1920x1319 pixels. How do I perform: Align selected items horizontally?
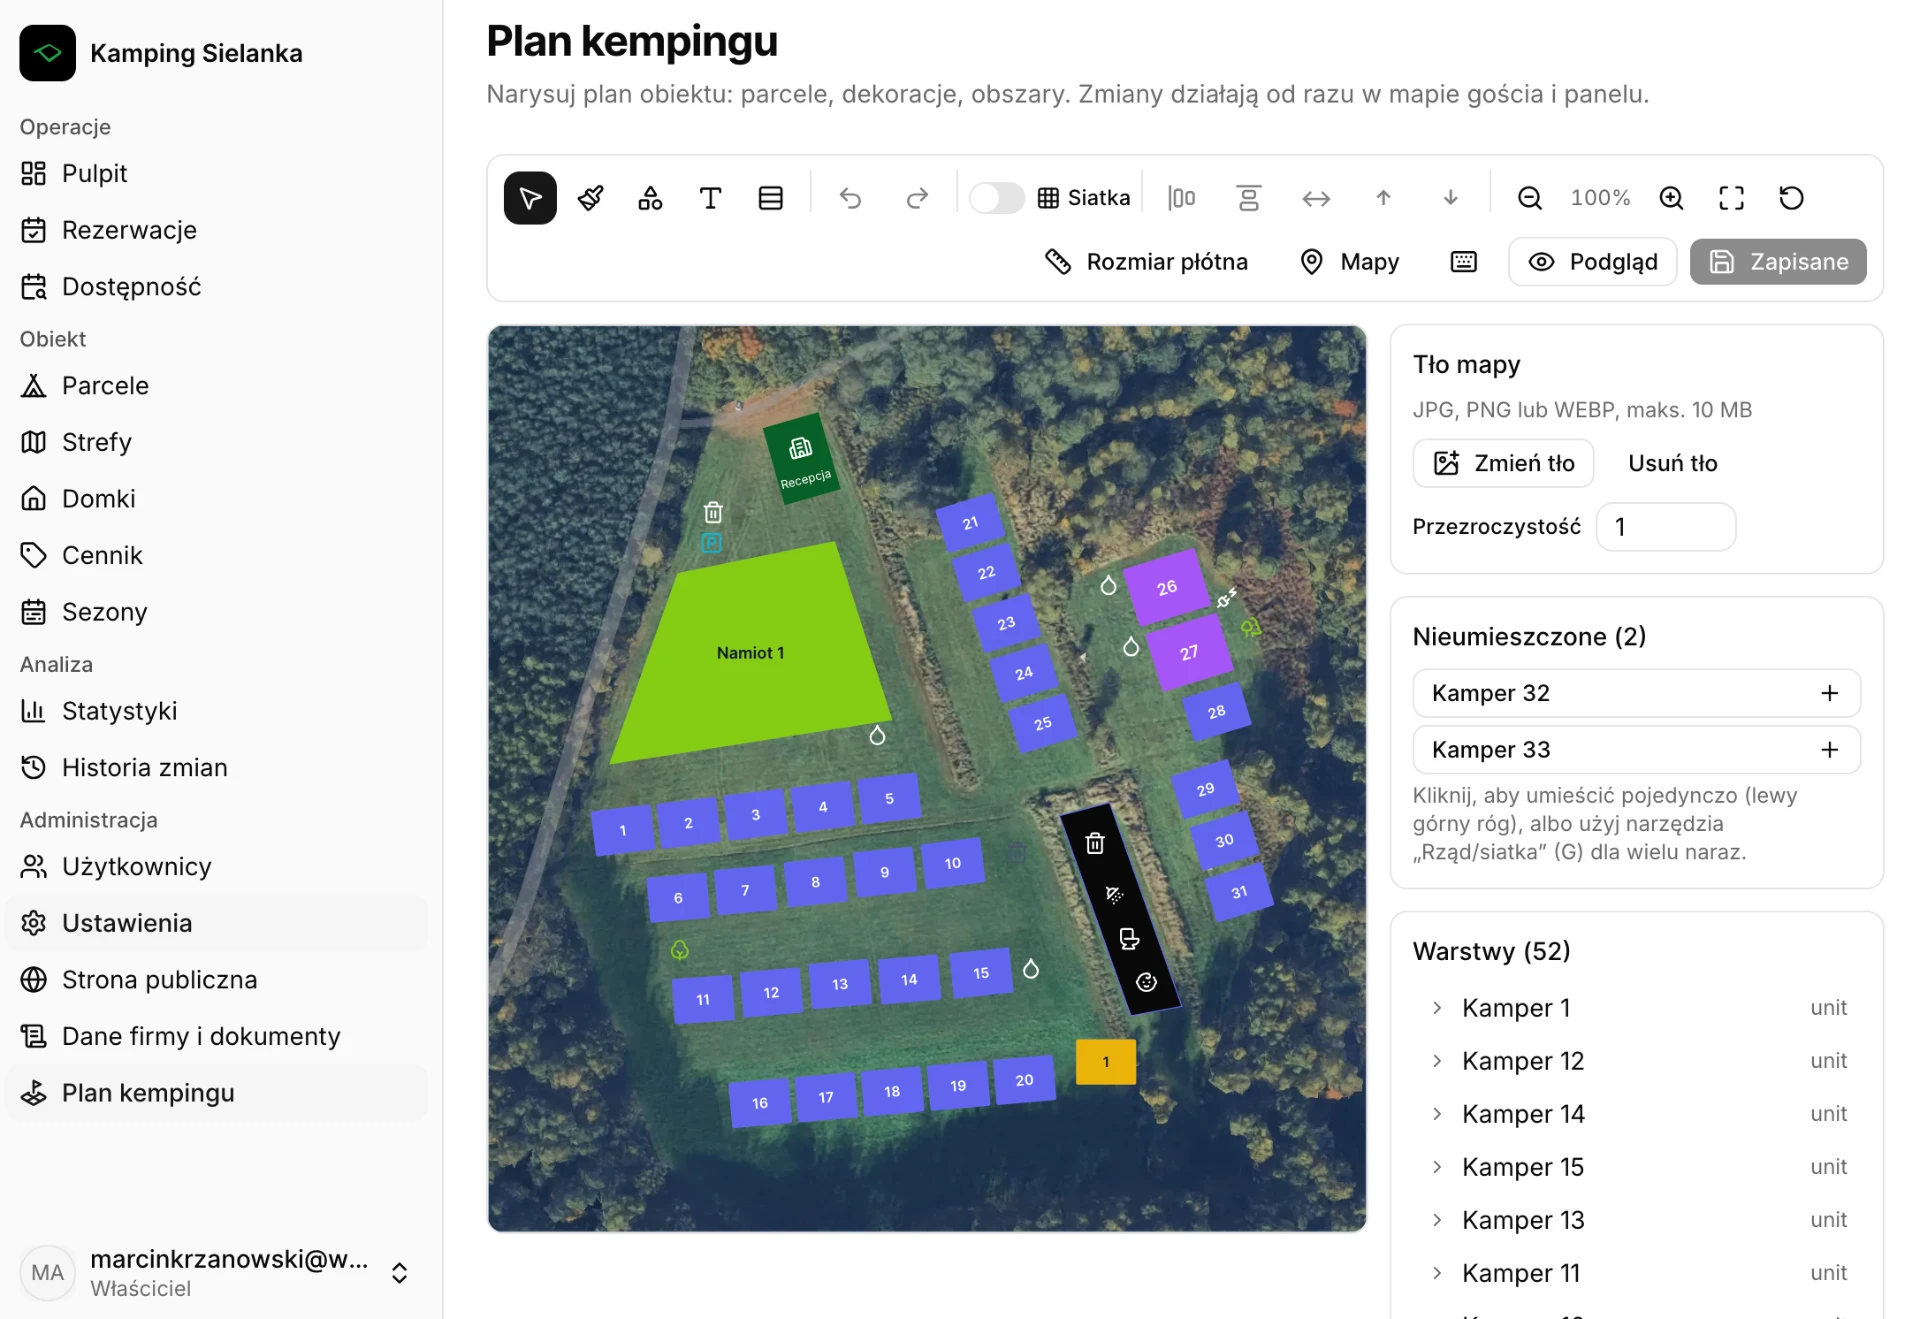click(x=1182, y=198)
